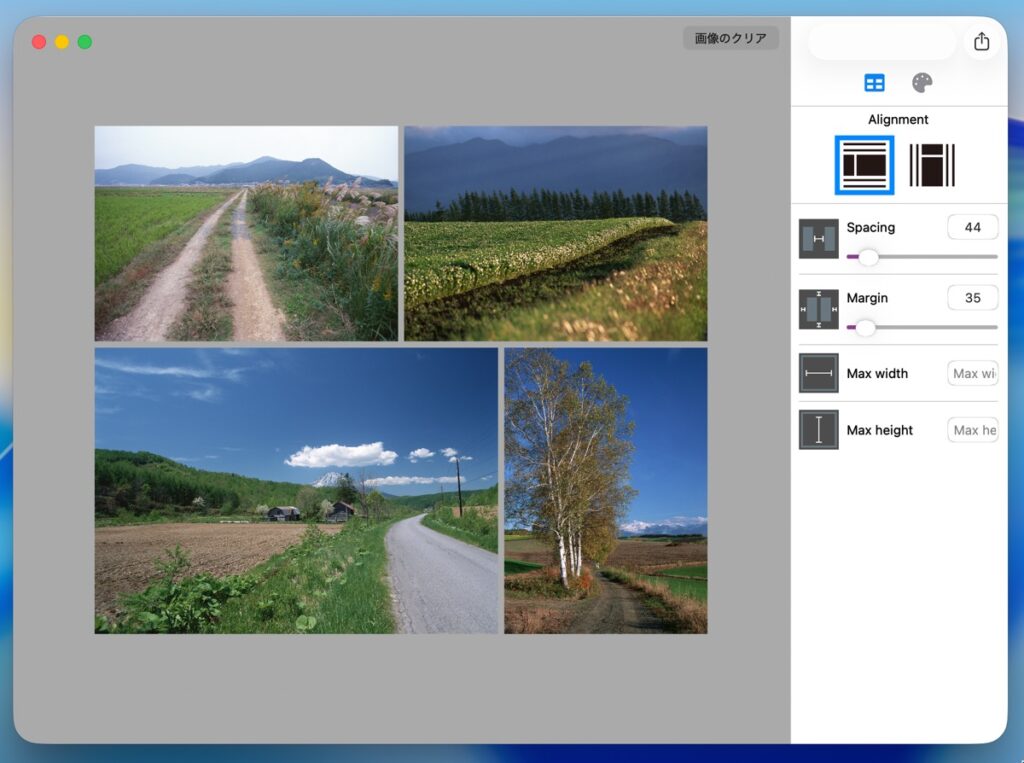Select the dark mountain crop field photo
The height and width of the screenshot is (763, 1024).
[x=555, y=233]
